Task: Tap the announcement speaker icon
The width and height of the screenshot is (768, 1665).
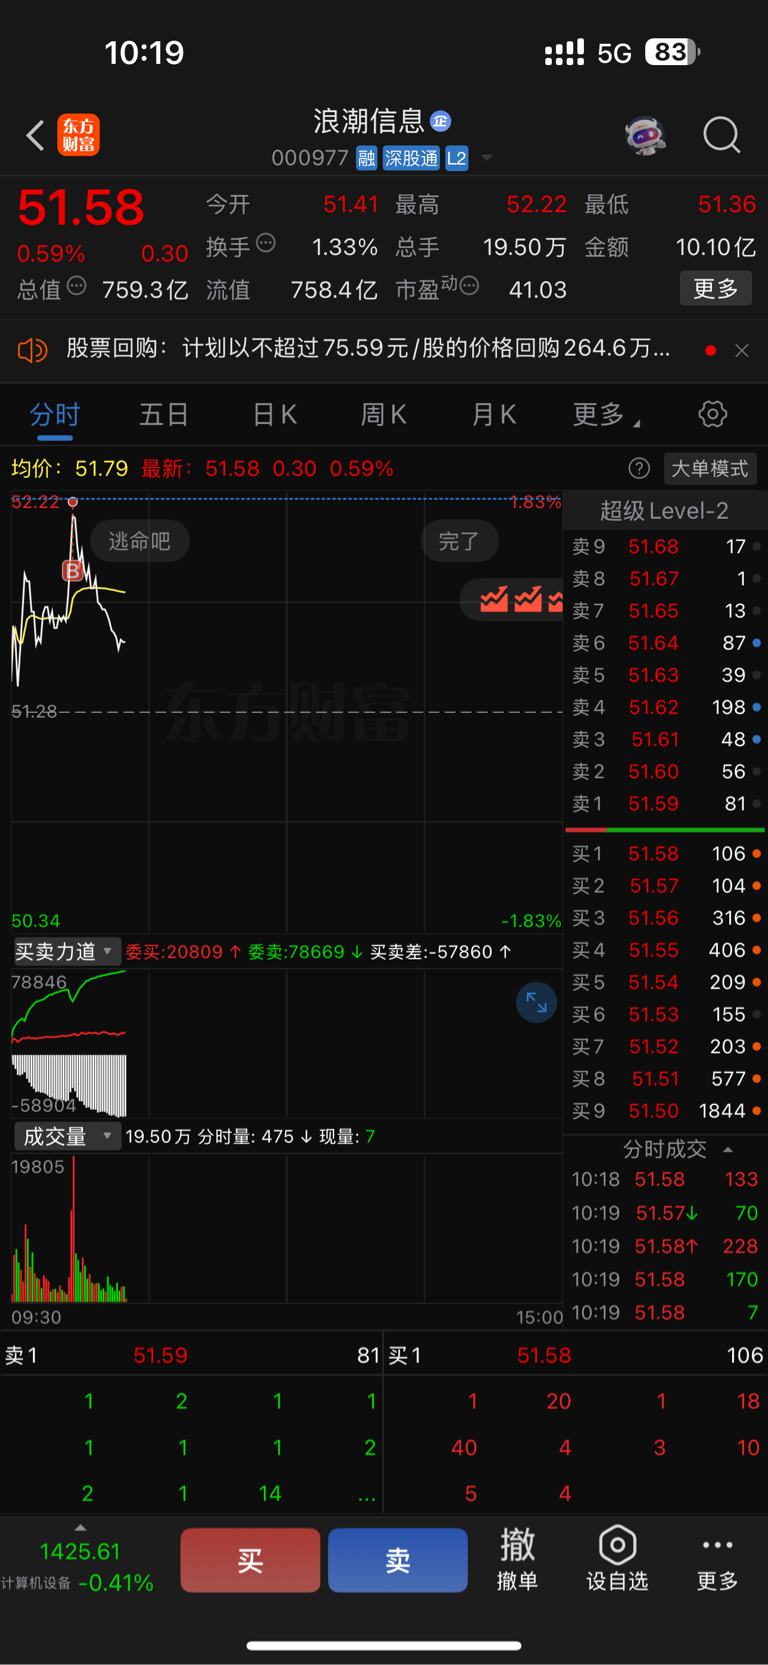Action: click(32, 350)
